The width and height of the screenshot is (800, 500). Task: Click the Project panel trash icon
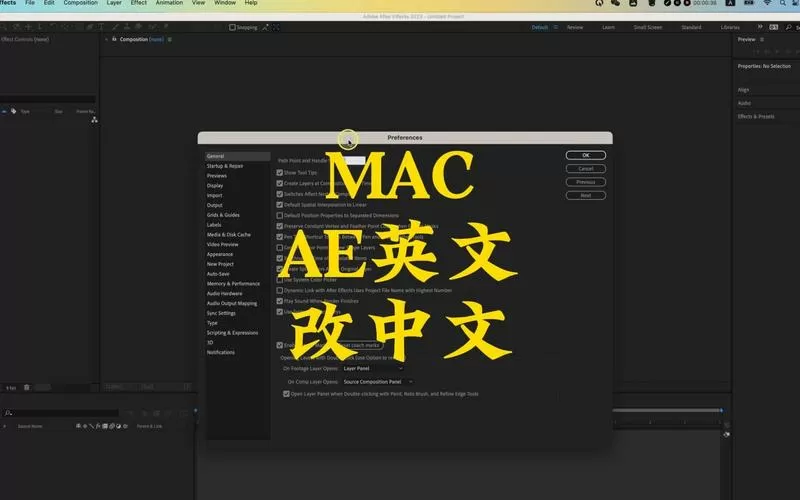(27, 387)
